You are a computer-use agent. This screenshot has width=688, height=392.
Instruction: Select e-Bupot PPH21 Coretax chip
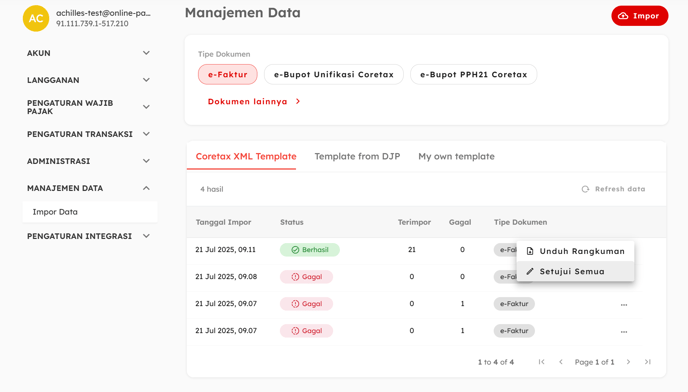(473, 75)
